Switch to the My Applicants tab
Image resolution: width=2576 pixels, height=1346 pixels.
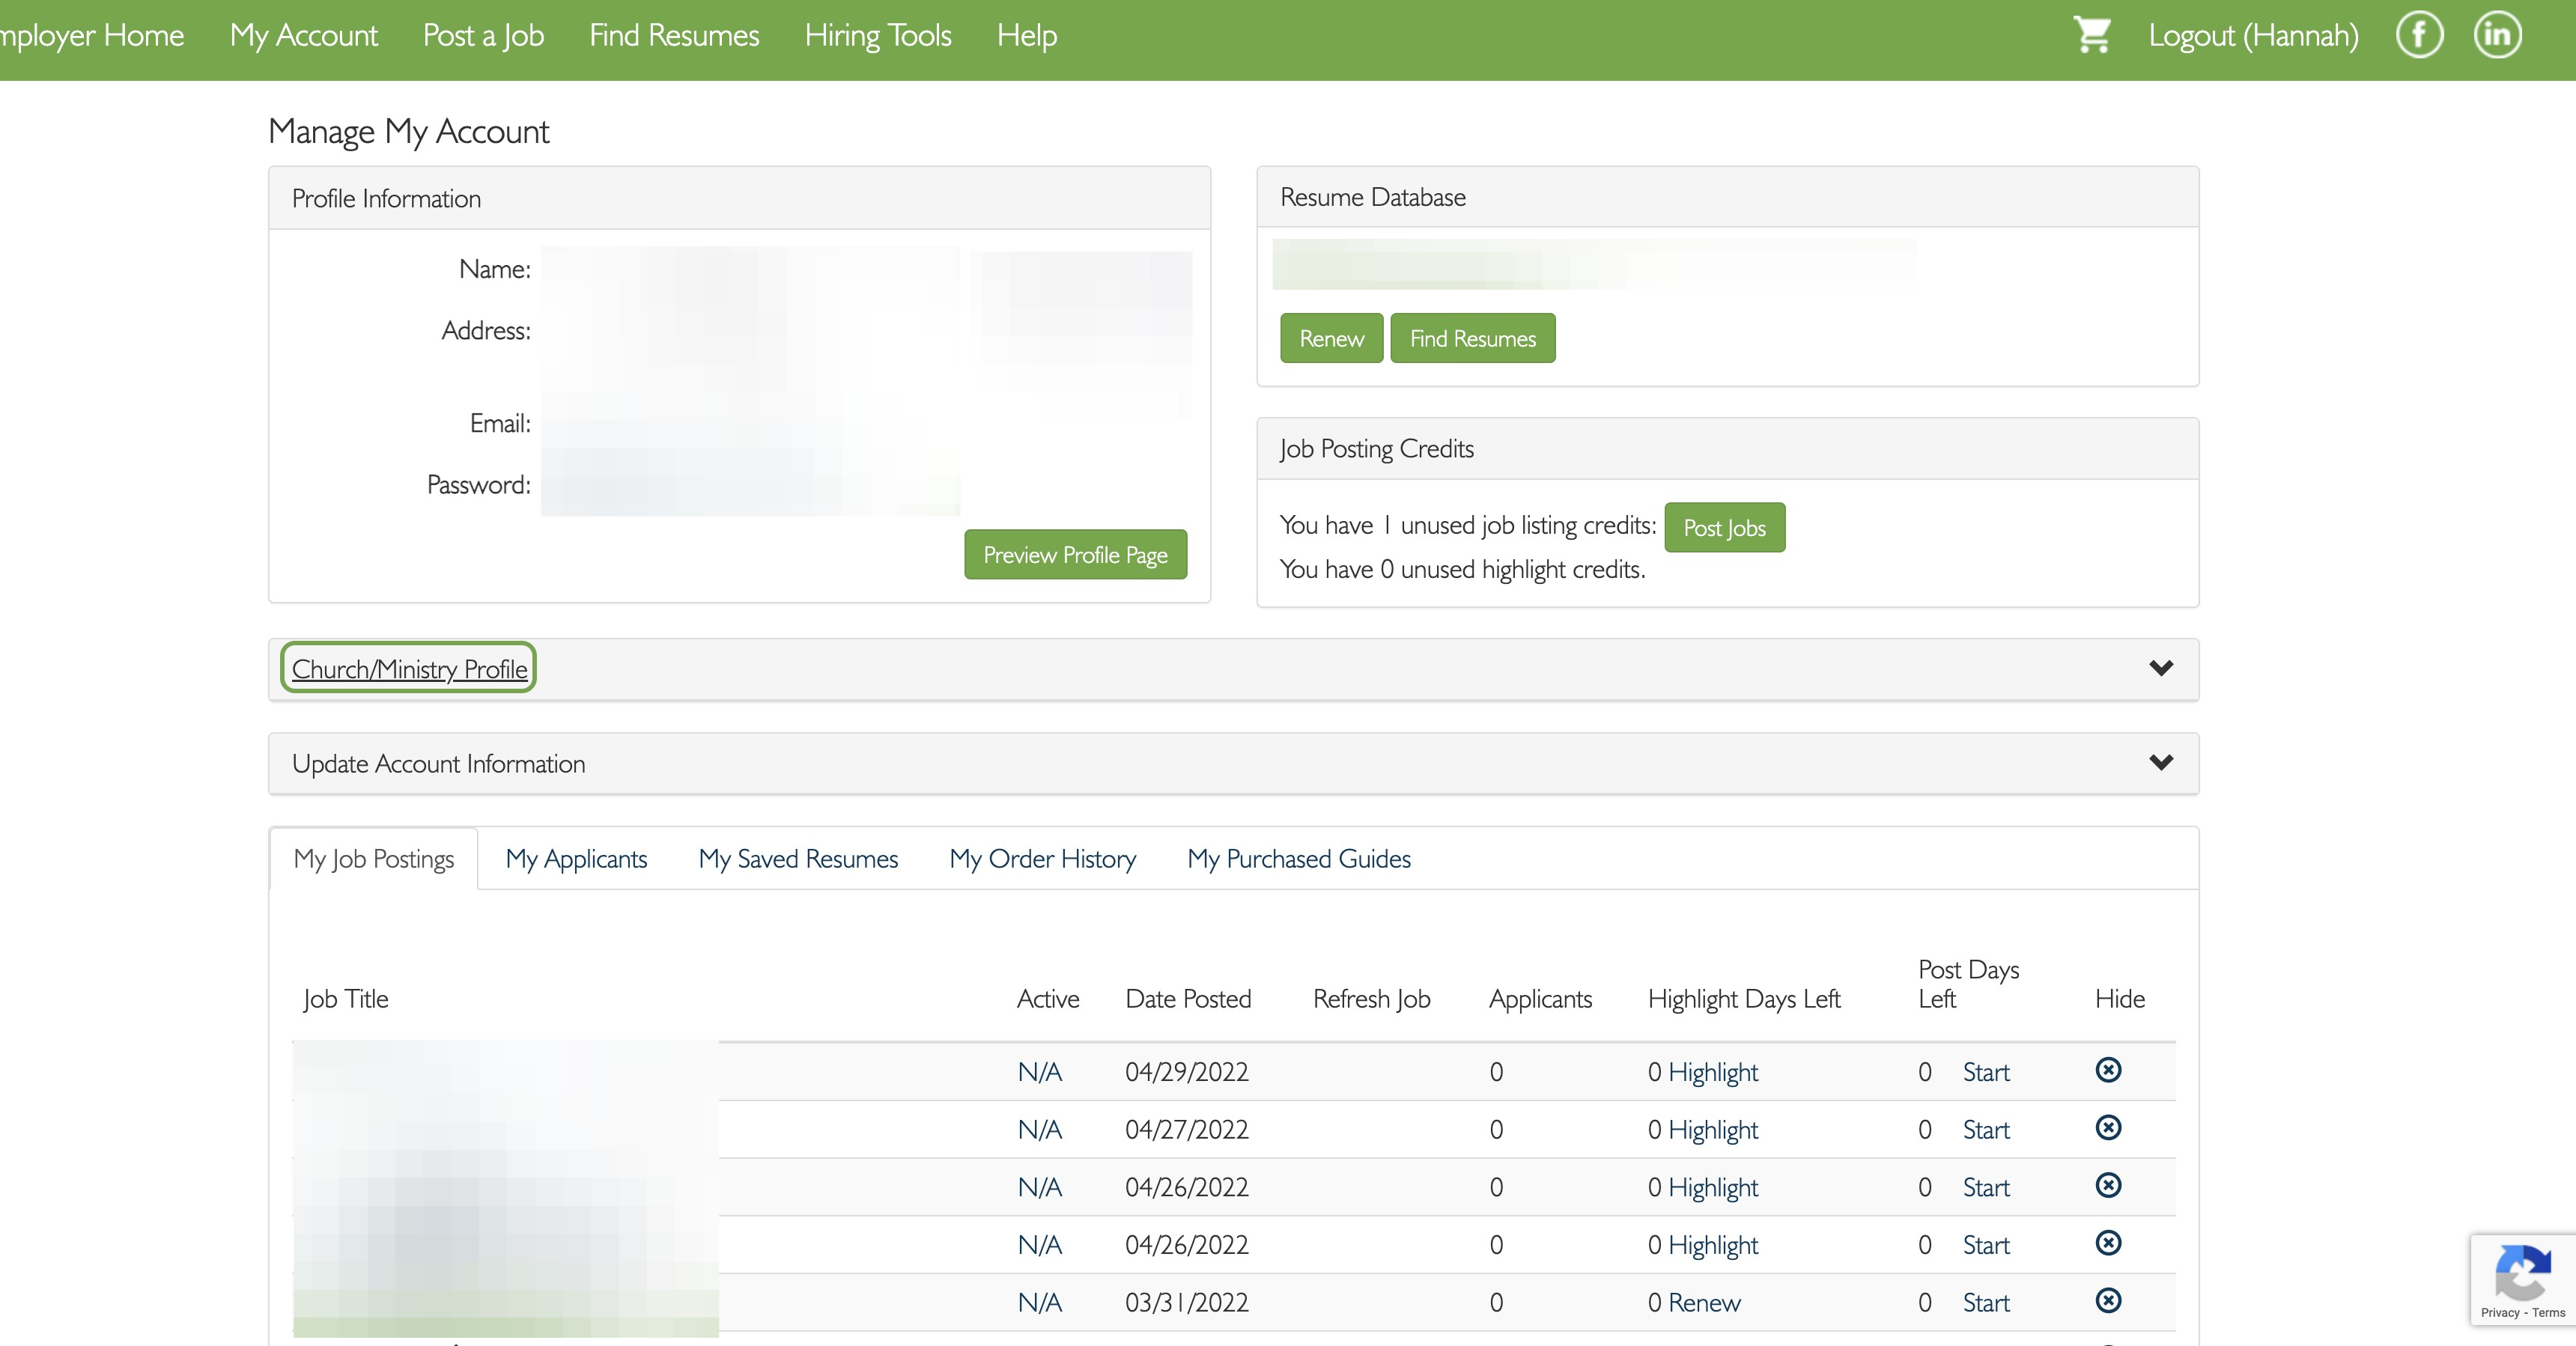576,859
